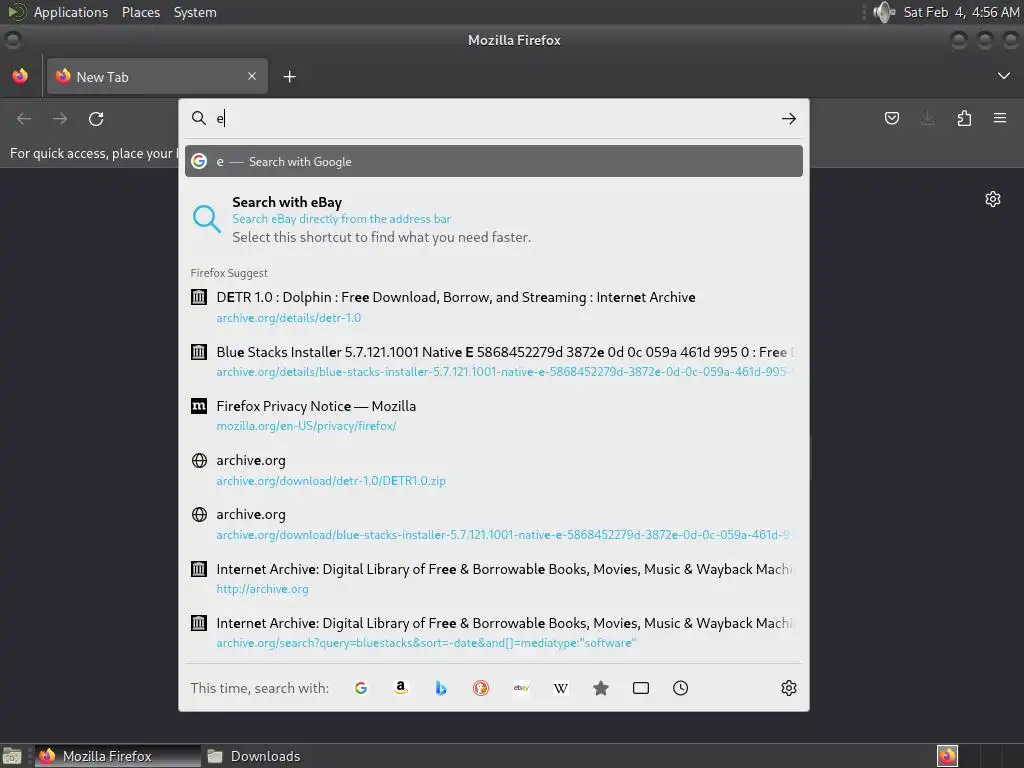Select the Search with eBay shortcut
Viewport: 1024px width, 768px height.
pyautogui.click(x=494, y=219)
